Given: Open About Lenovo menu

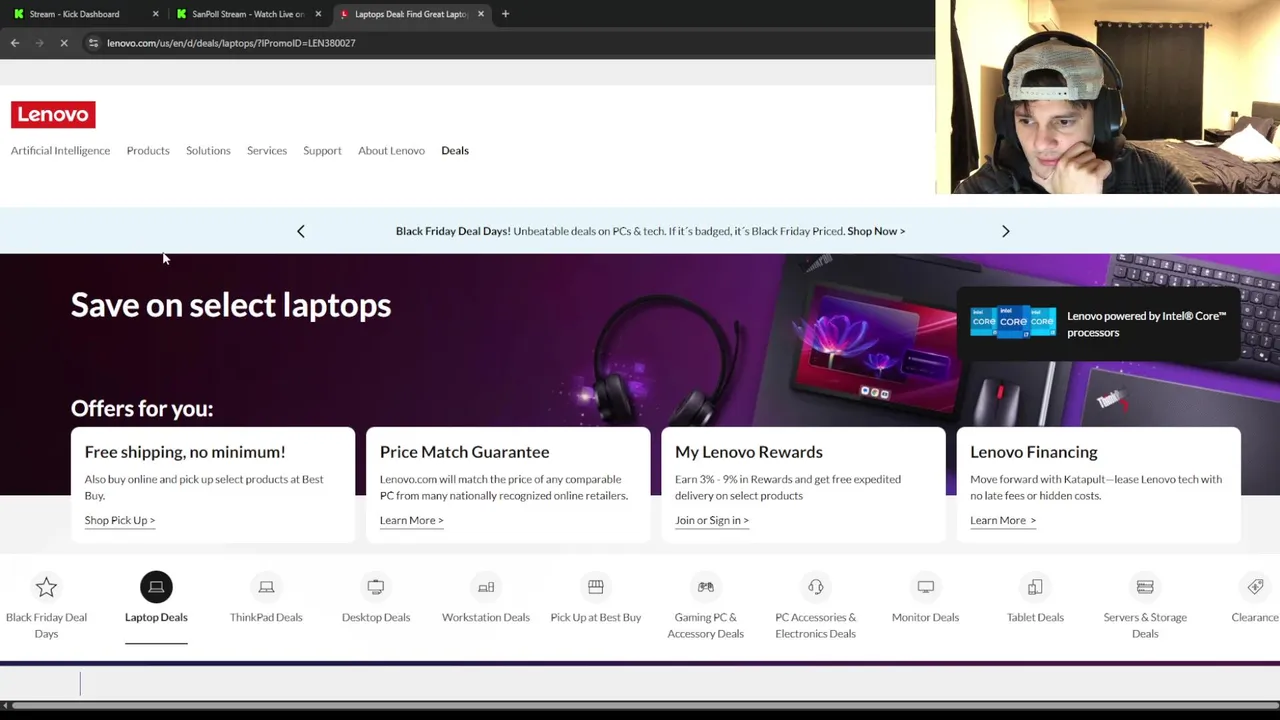Looking at the screenshot, I should pos(391,151).
